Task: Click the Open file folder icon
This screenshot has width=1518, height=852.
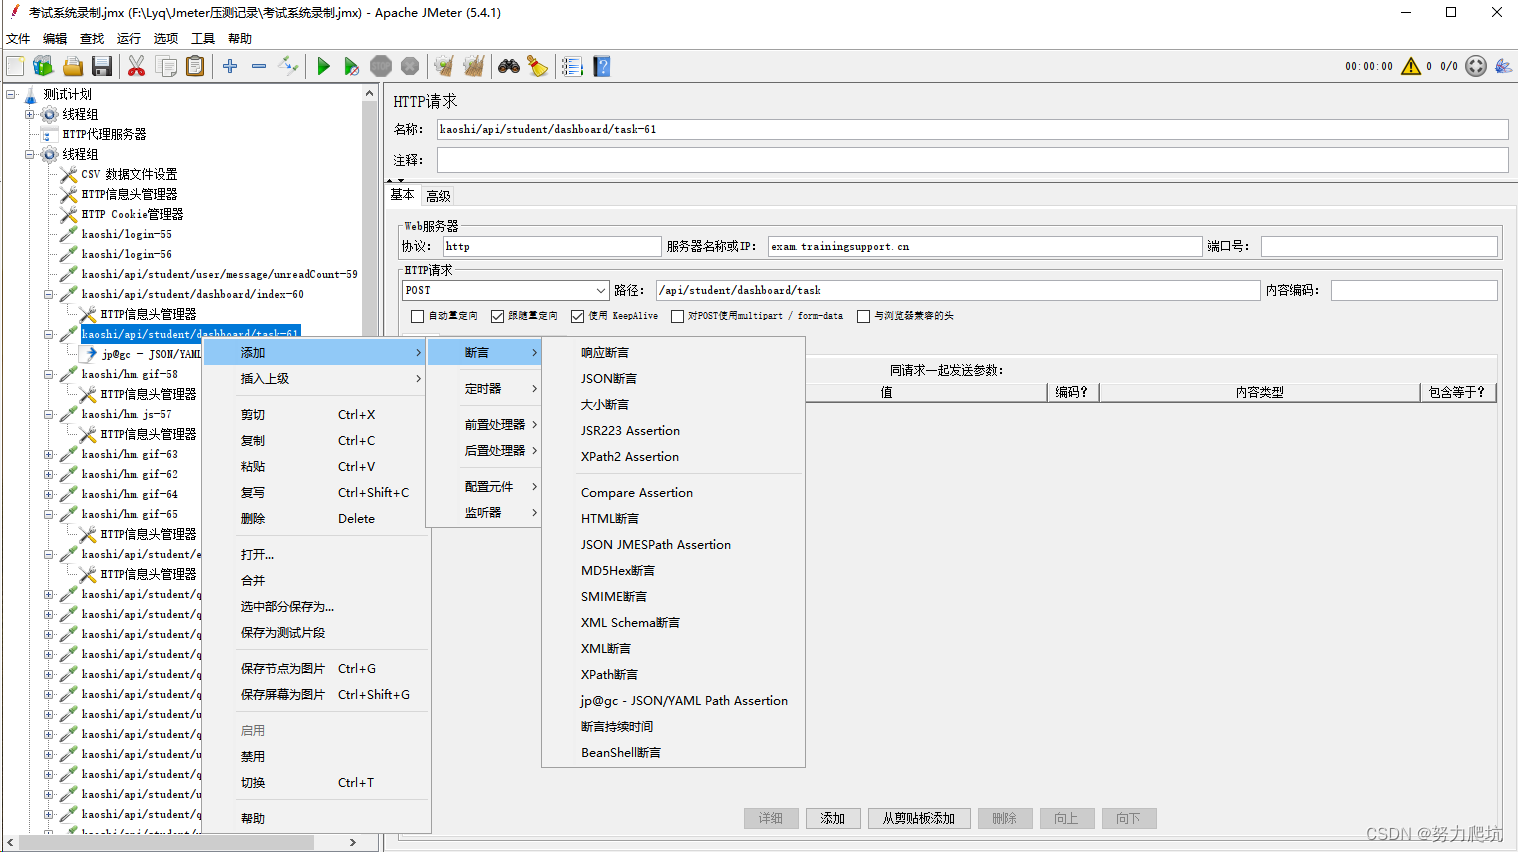Action: 73,66
